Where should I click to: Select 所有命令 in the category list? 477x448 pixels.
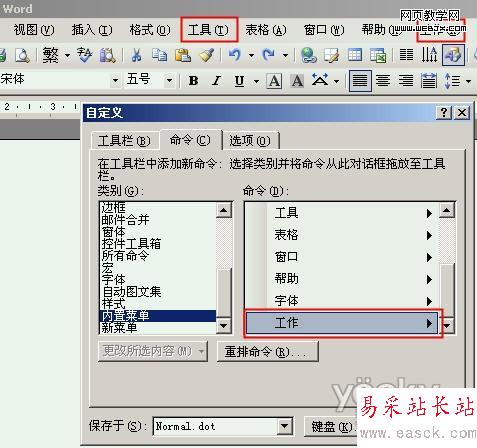(x=158, y=256)
